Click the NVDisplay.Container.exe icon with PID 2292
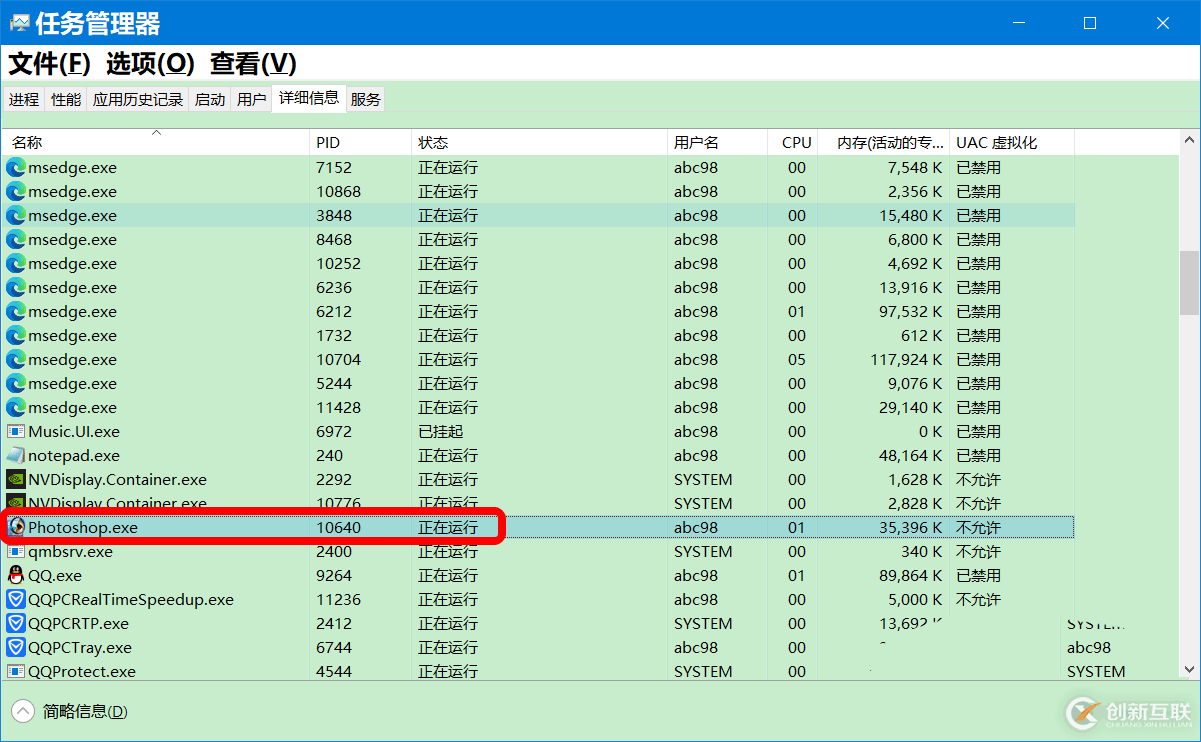This screenshot has width=1201, height=742. (16, 479)
